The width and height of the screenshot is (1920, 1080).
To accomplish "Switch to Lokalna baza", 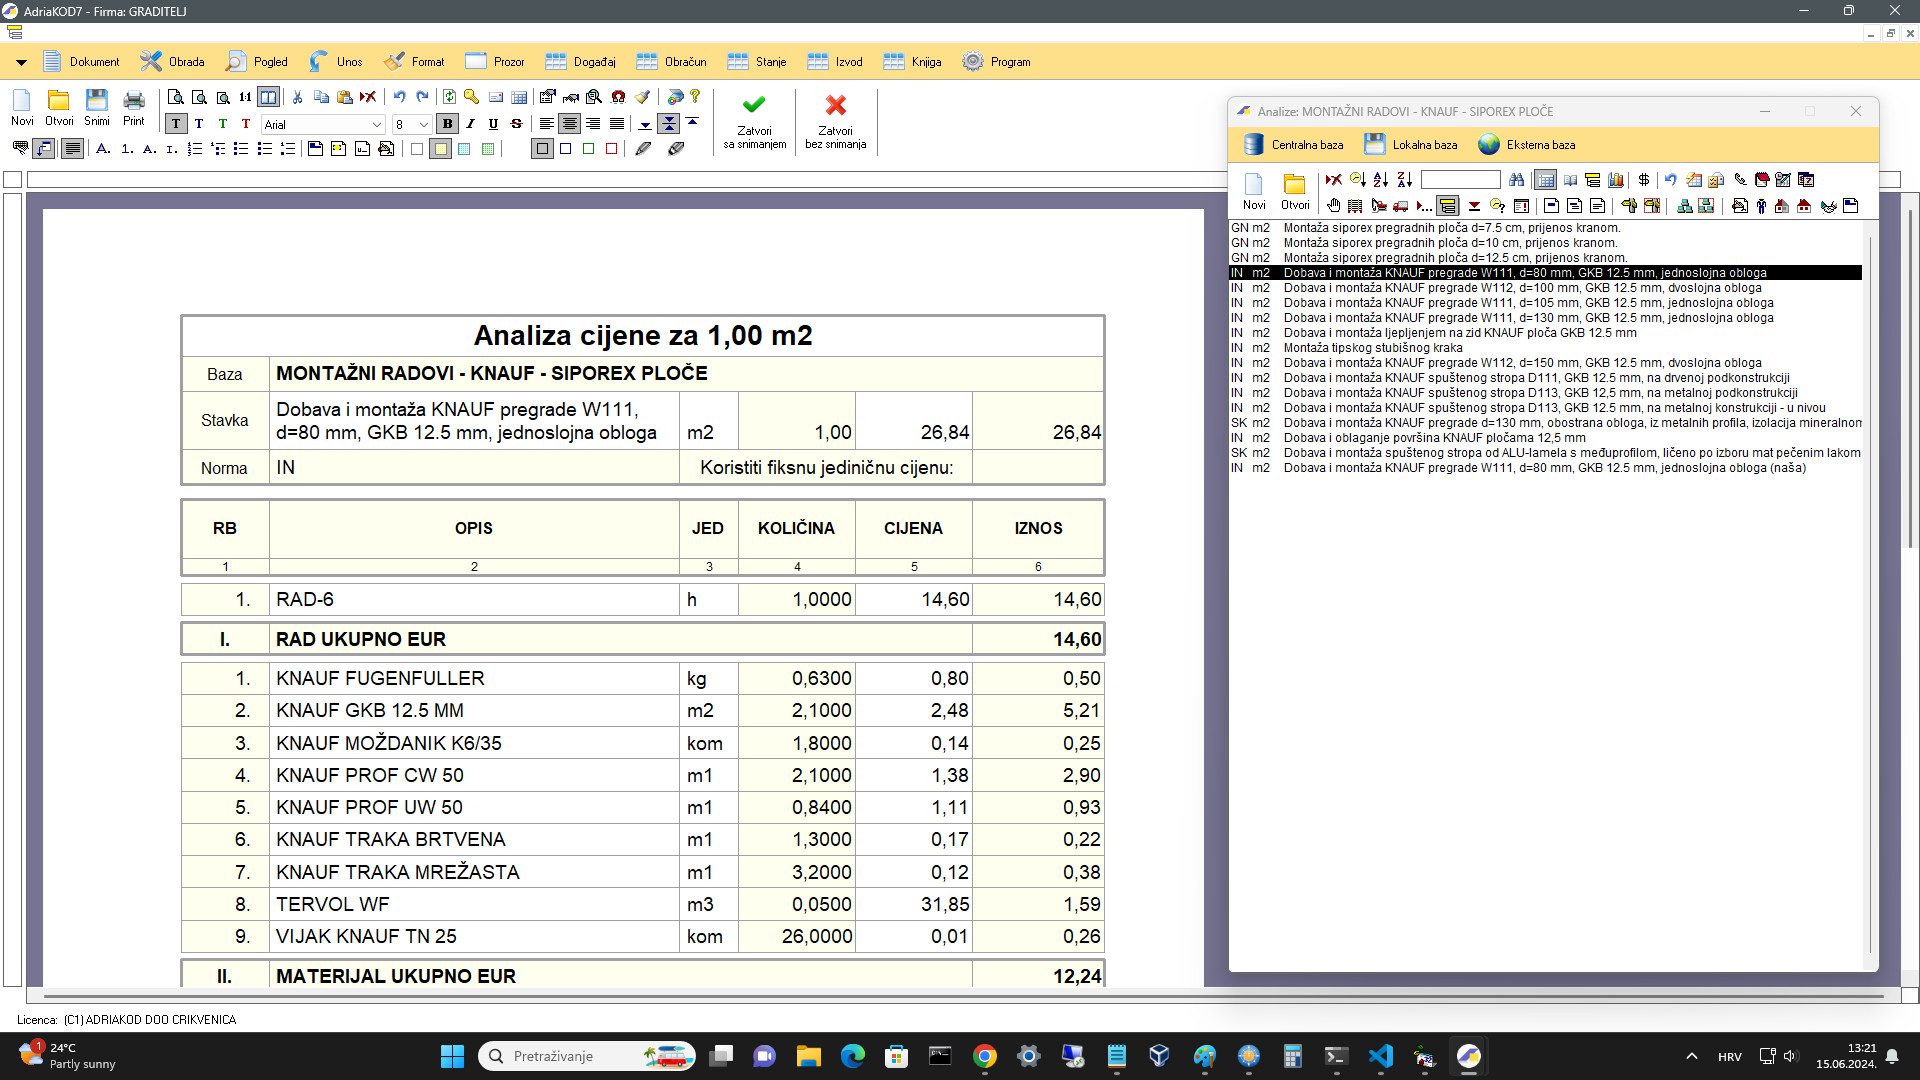I will (1411, 145).
